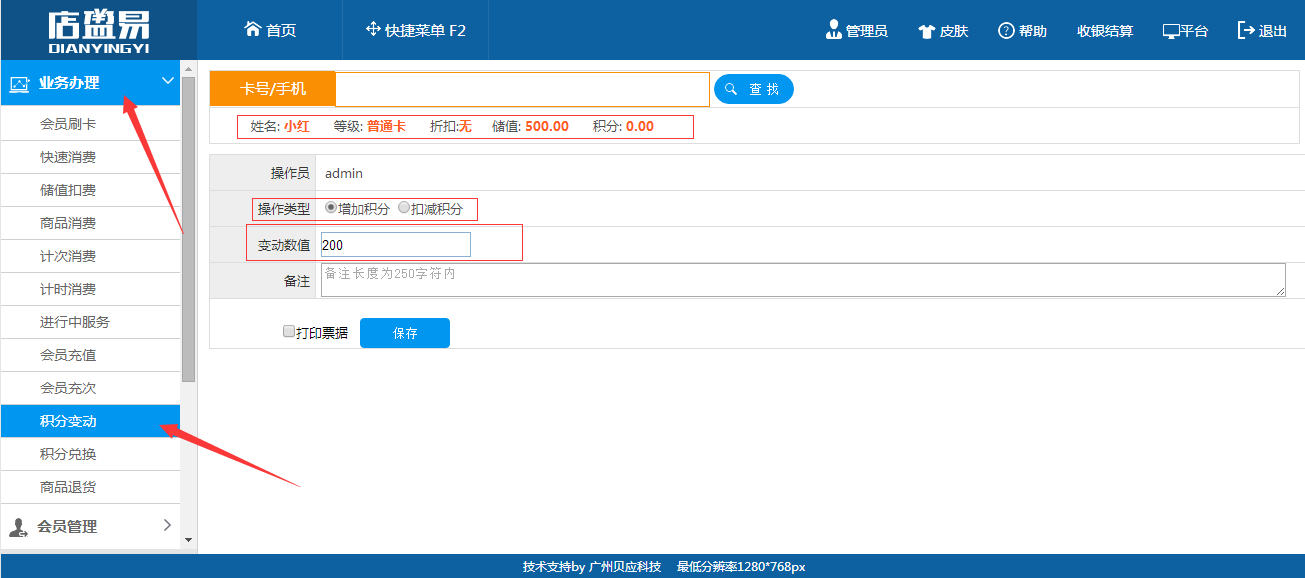The image size is (1305, 578).
Task: Click the operator value admin
Action: tap(344, 173)
